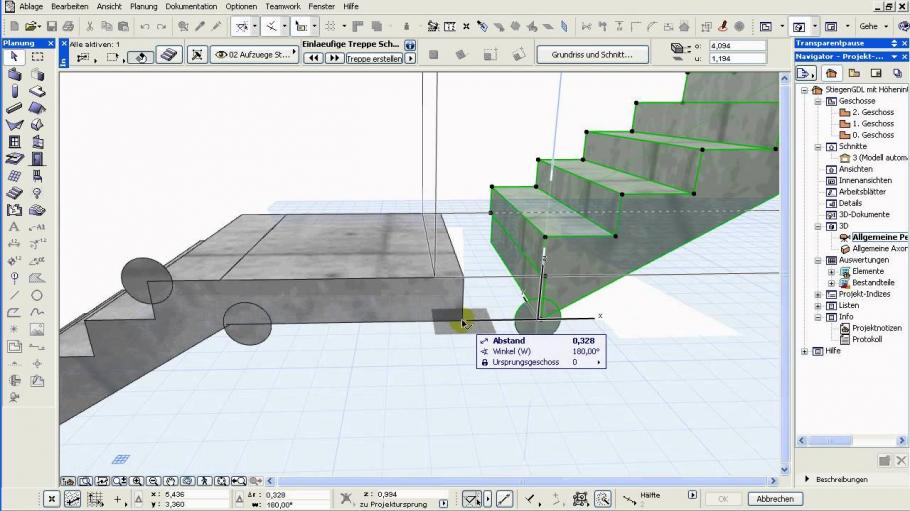Image resolution: width=910 pixels, height=511 pixels.
Task: Open the Teamwork menu
Action: coord(284,6)
